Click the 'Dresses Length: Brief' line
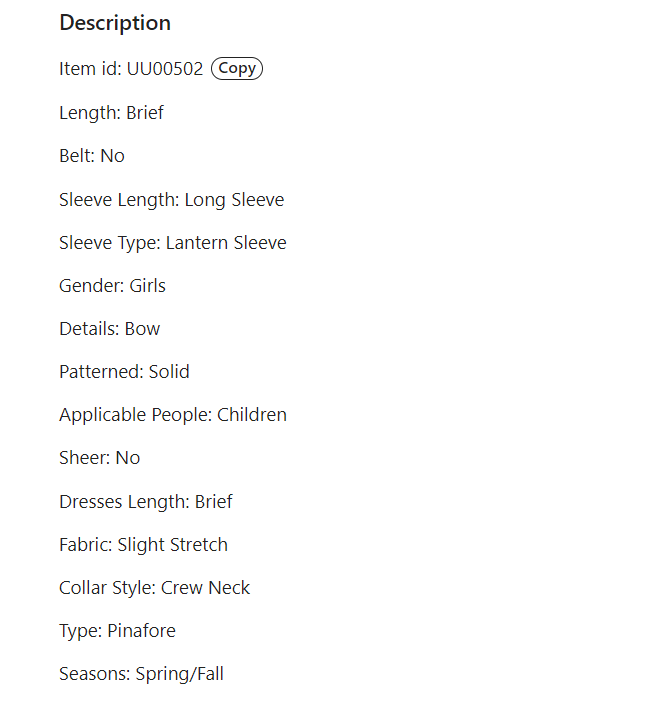Image resolution: width=671 pixels, height=702 pixels. click(146, 502)
